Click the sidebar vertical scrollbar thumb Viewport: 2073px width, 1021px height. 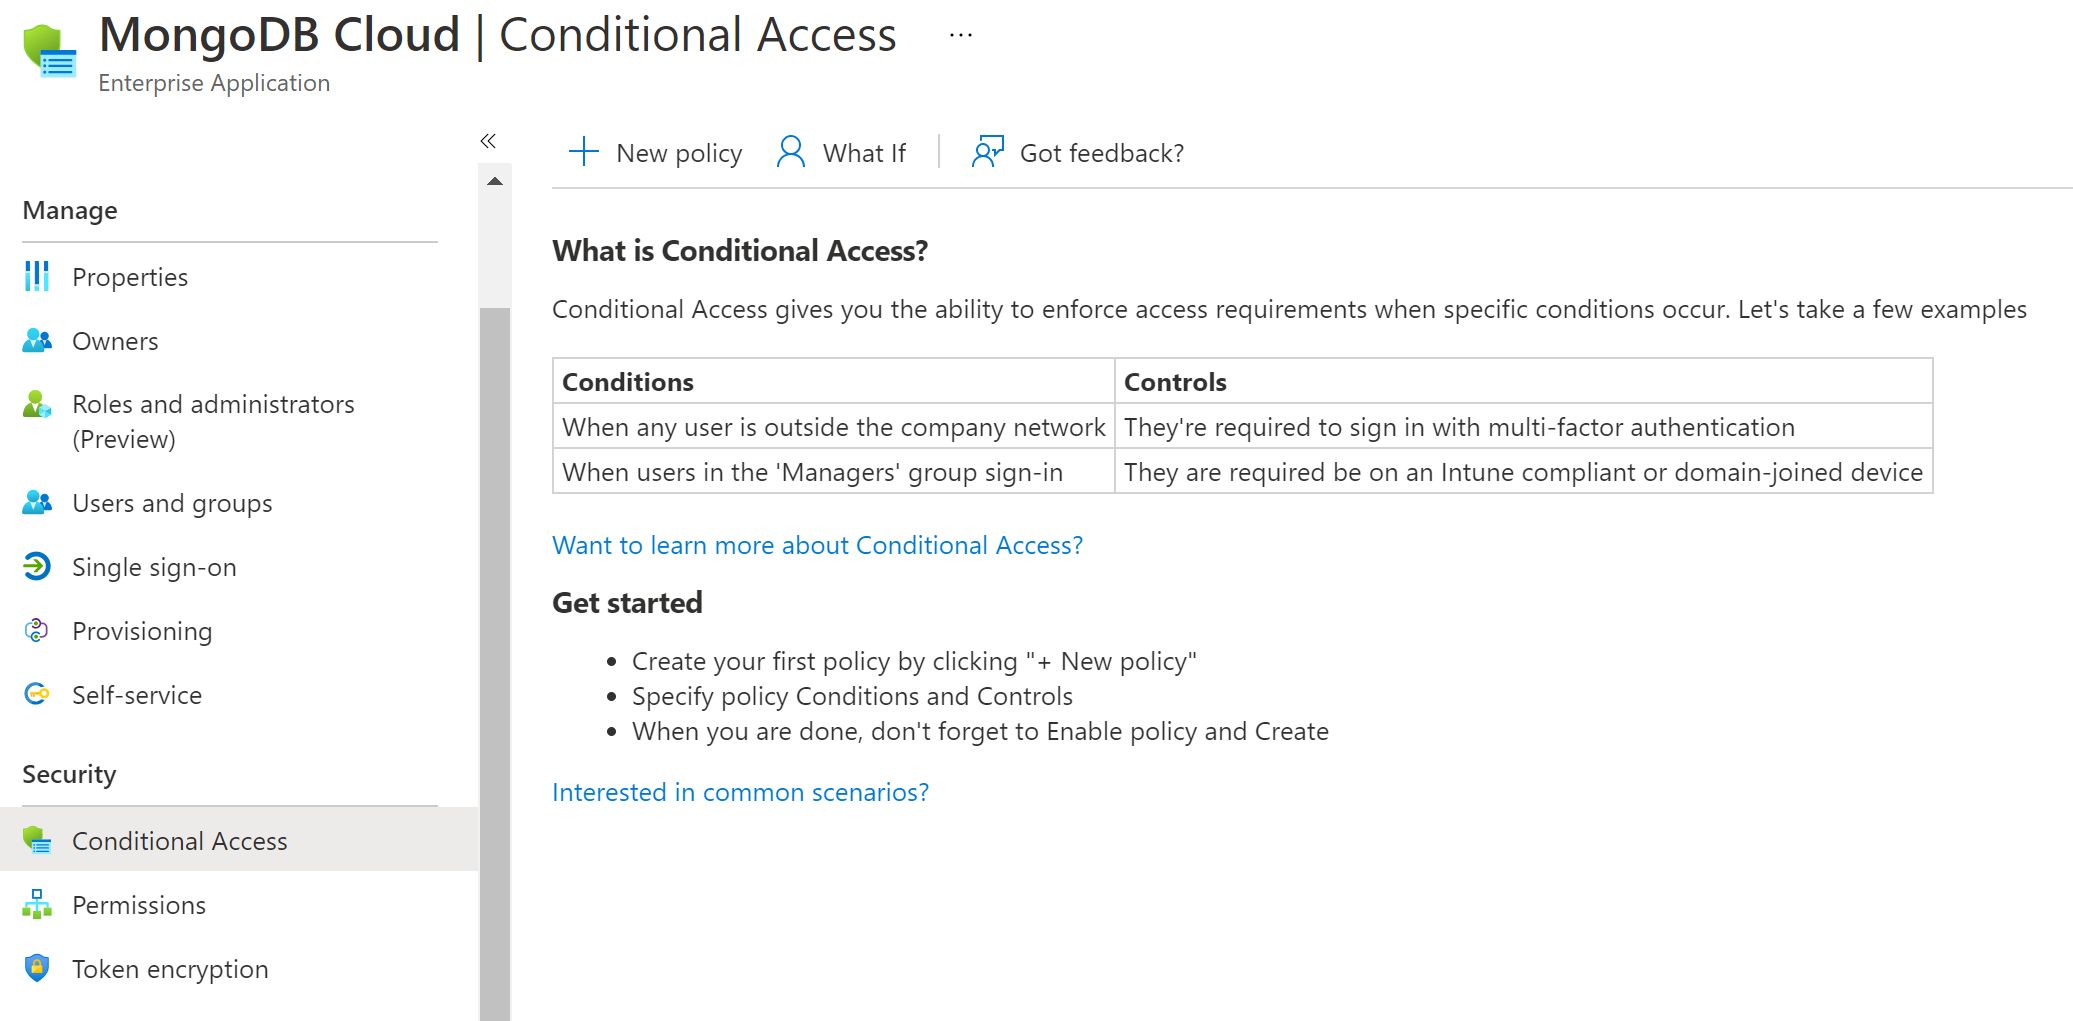coord(495,660)
